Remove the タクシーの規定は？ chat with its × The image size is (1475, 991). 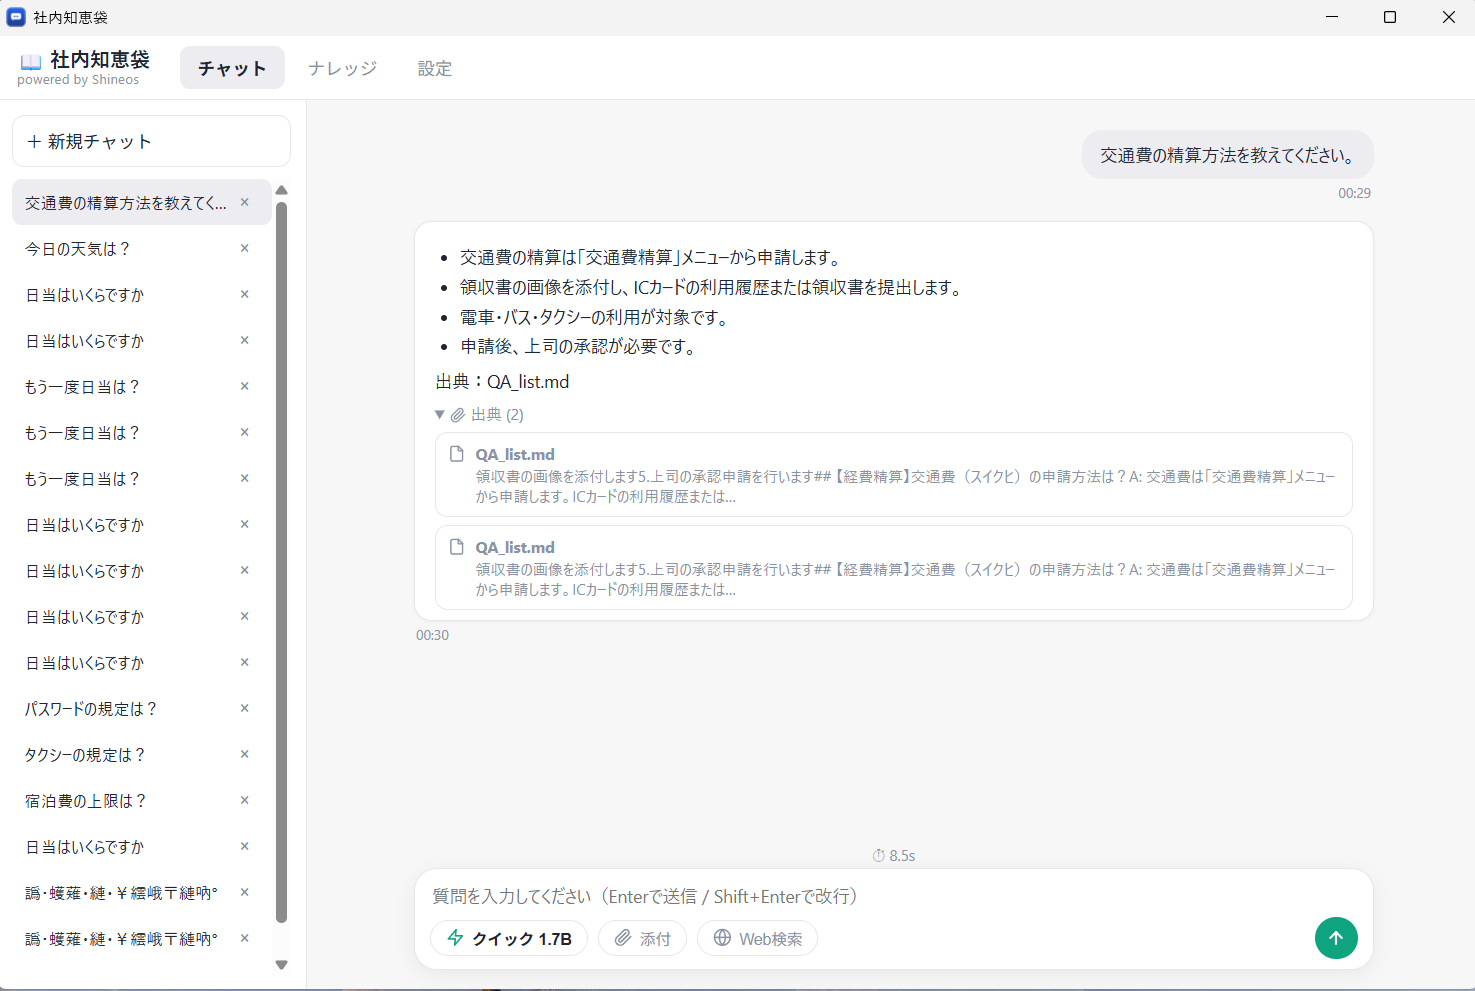(244, 754)
